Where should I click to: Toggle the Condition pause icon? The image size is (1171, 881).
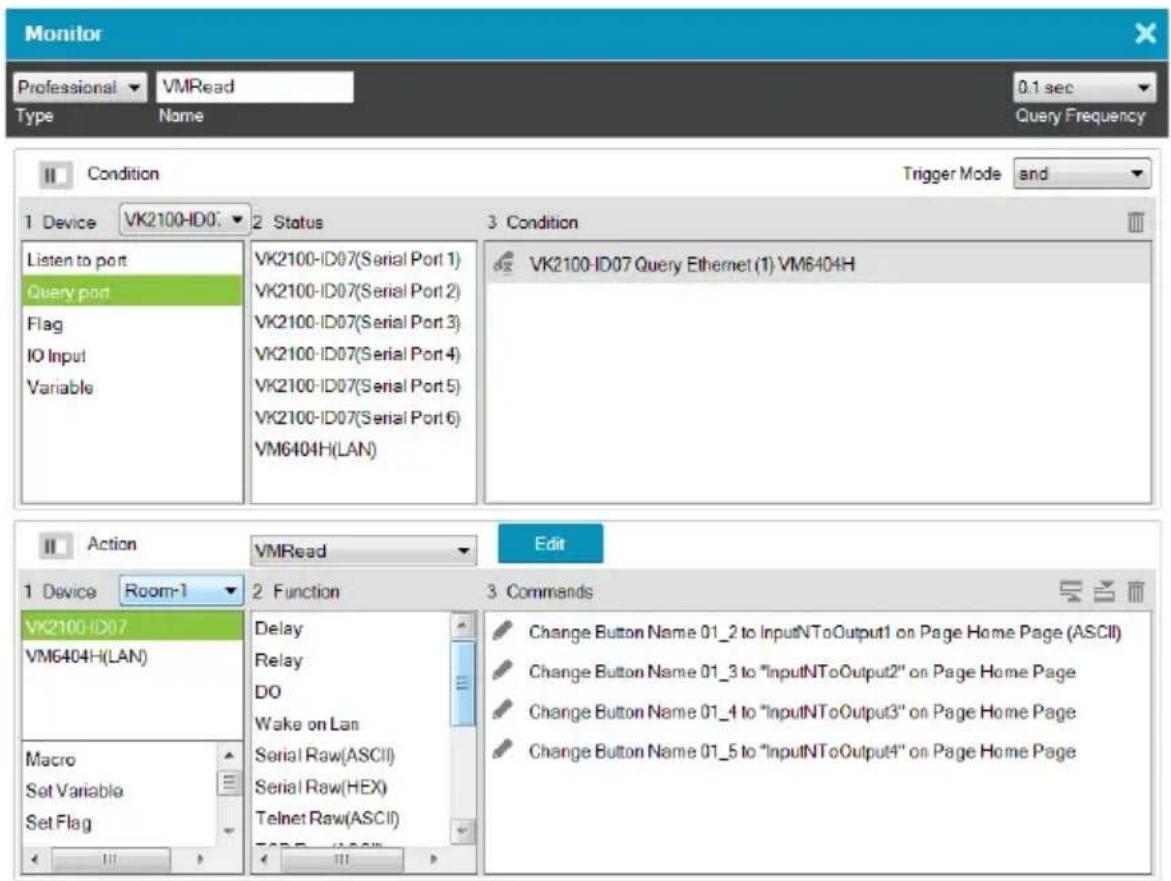(55, 175)
